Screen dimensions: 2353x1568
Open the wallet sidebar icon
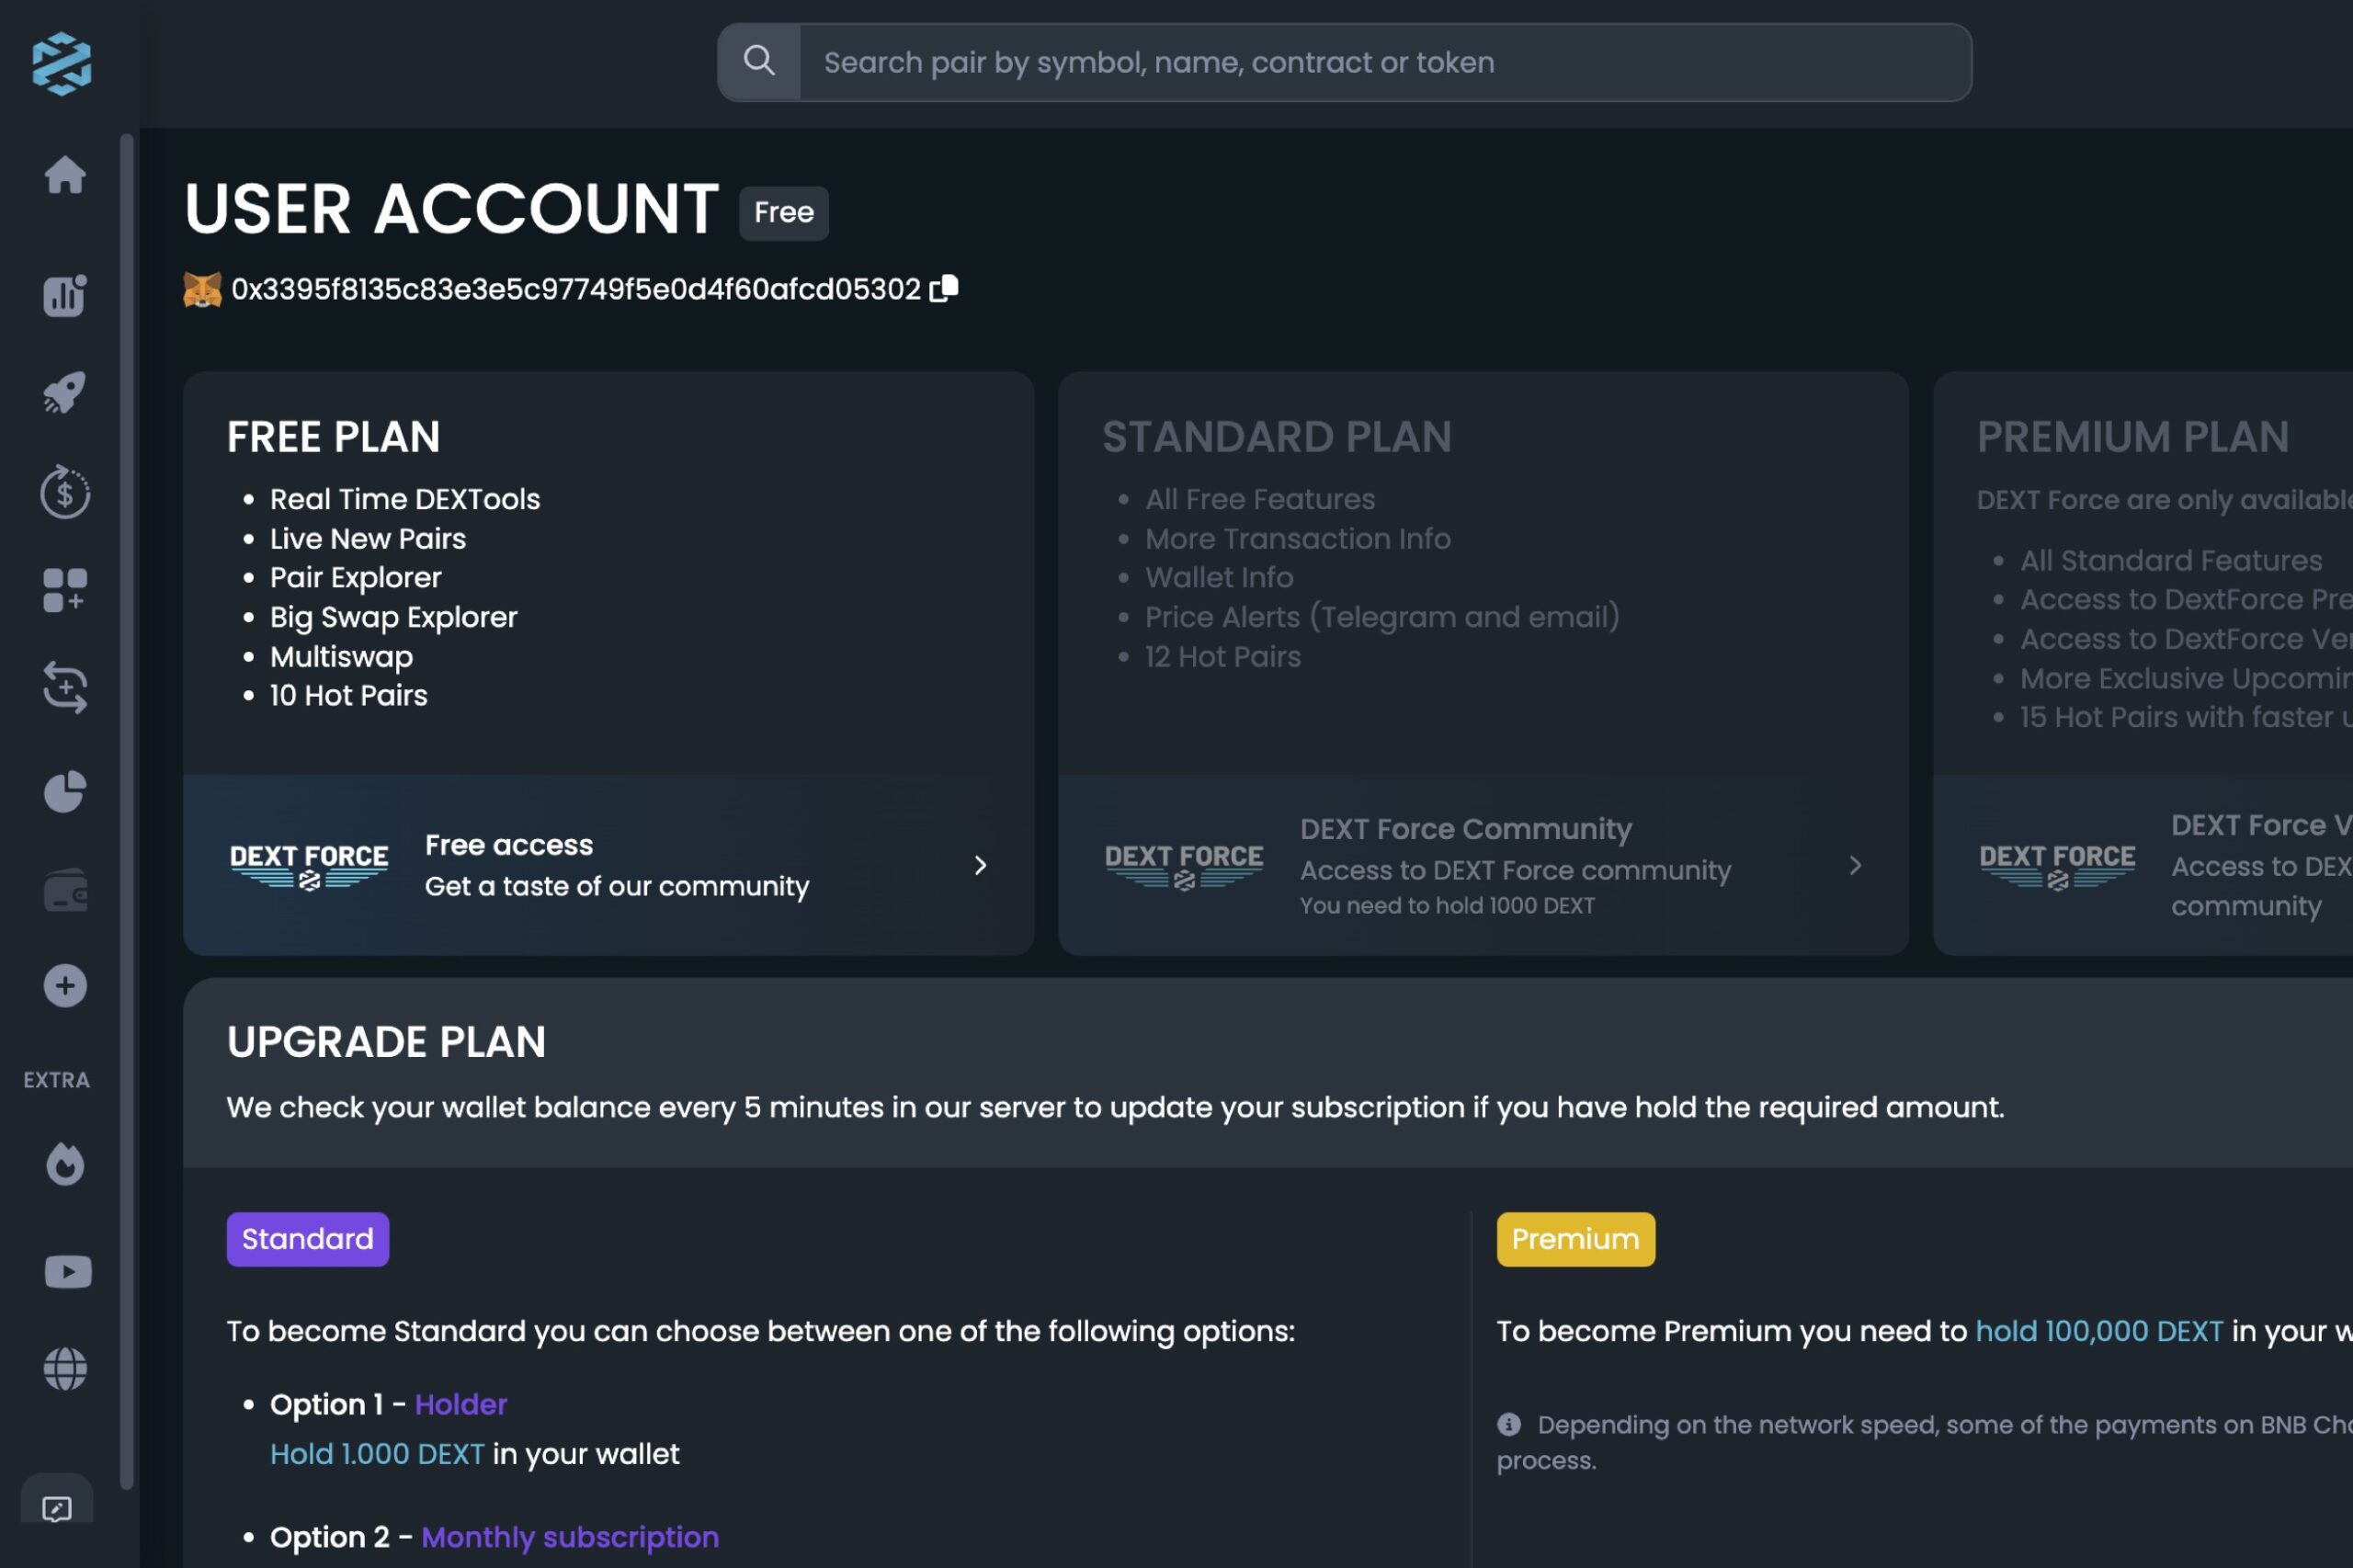pos(65,891)
